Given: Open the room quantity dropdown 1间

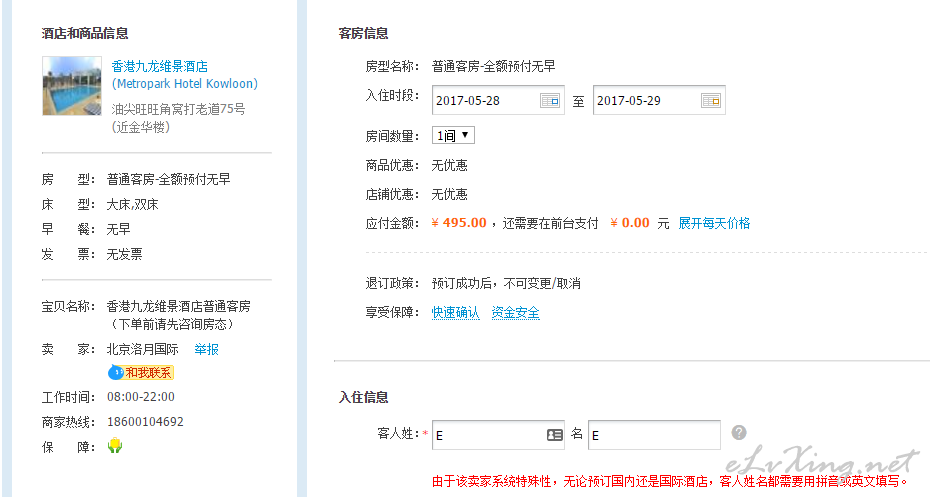Looking at the screenshot, I should [453, 135].
